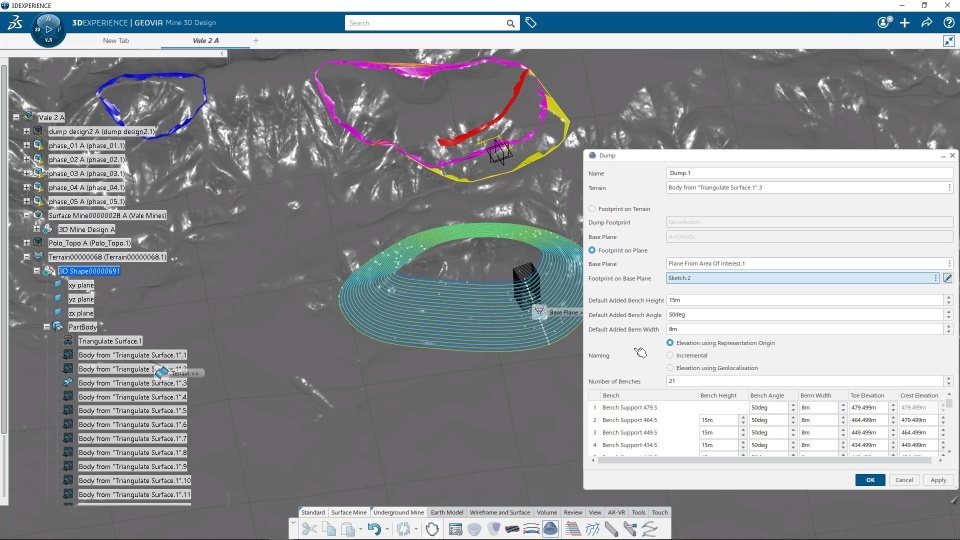This screenshot has width=960, height=540.
Task: Switch to the Underground Mine tab
Action: pos(399,512)
